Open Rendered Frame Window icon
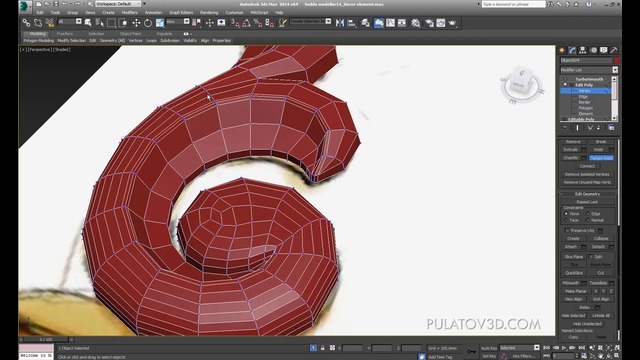This screenshot has width=640, height=360. (x=440, y=23)
